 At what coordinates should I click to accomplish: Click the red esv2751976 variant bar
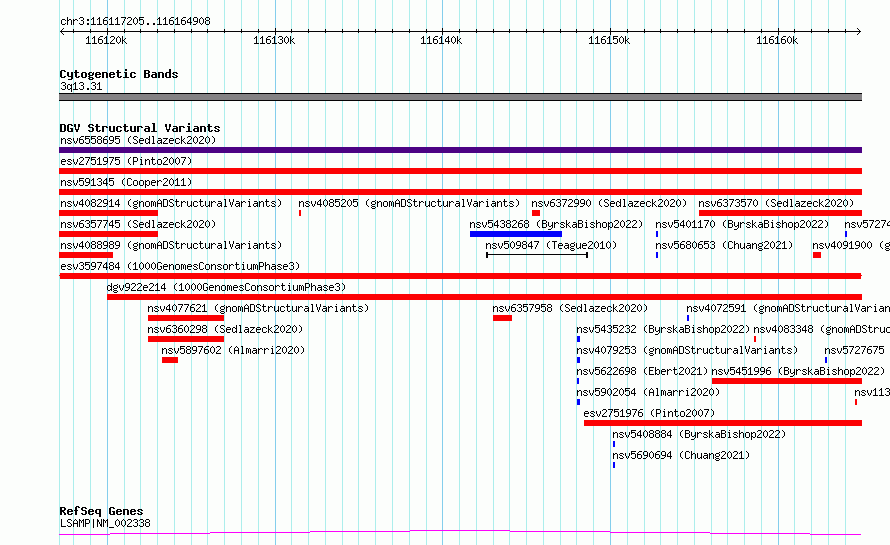pos(723,423)
